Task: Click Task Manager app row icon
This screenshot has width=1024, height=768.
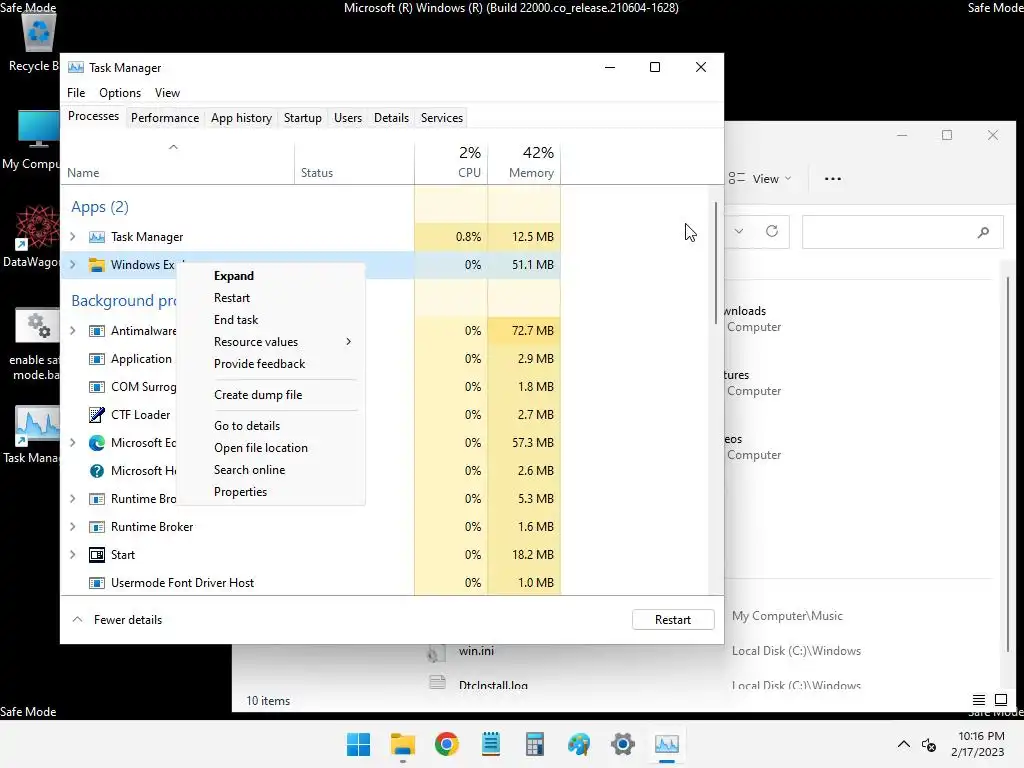Action: 97,236
